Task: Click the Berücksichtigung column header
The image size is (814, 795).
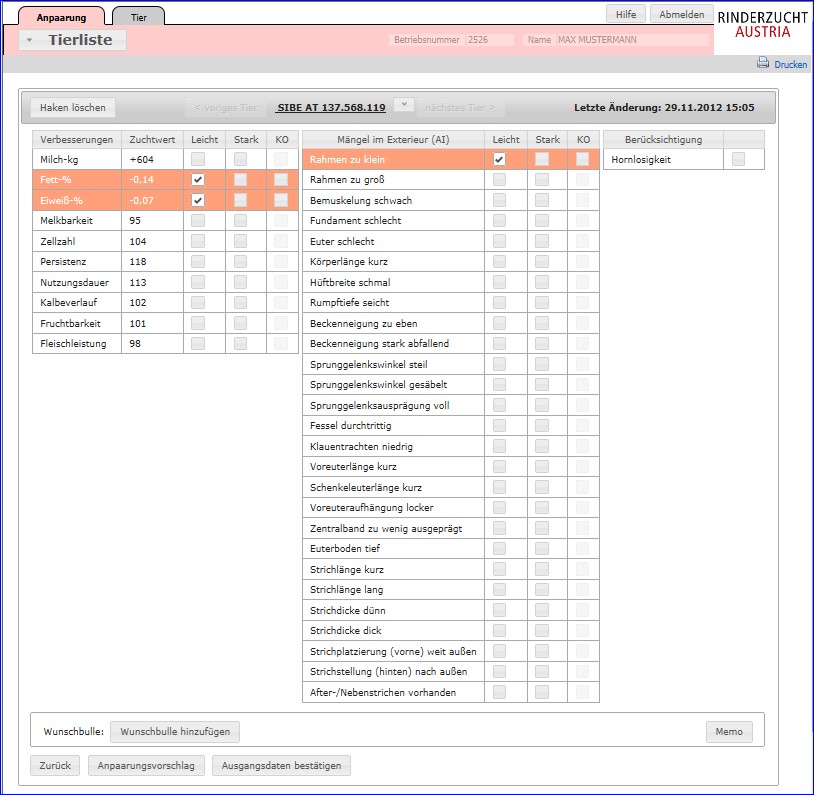Action: tap(663, 140)
